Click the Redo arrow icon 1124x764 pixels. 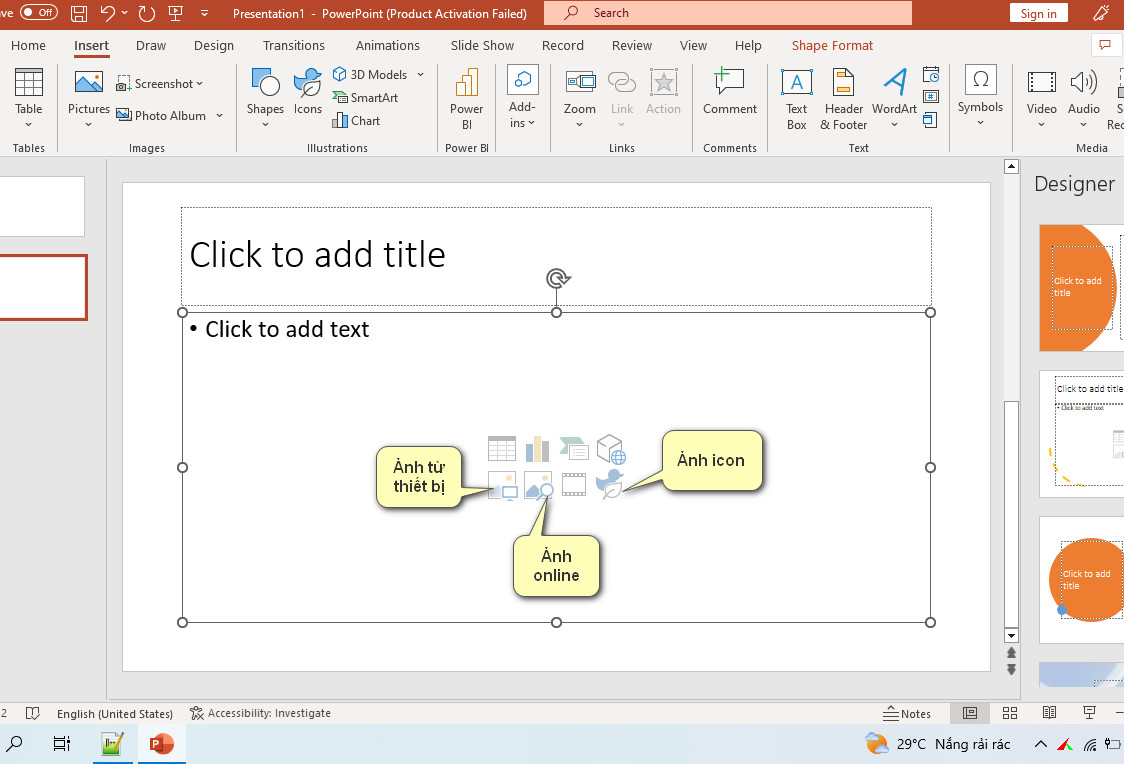(147, 13)
